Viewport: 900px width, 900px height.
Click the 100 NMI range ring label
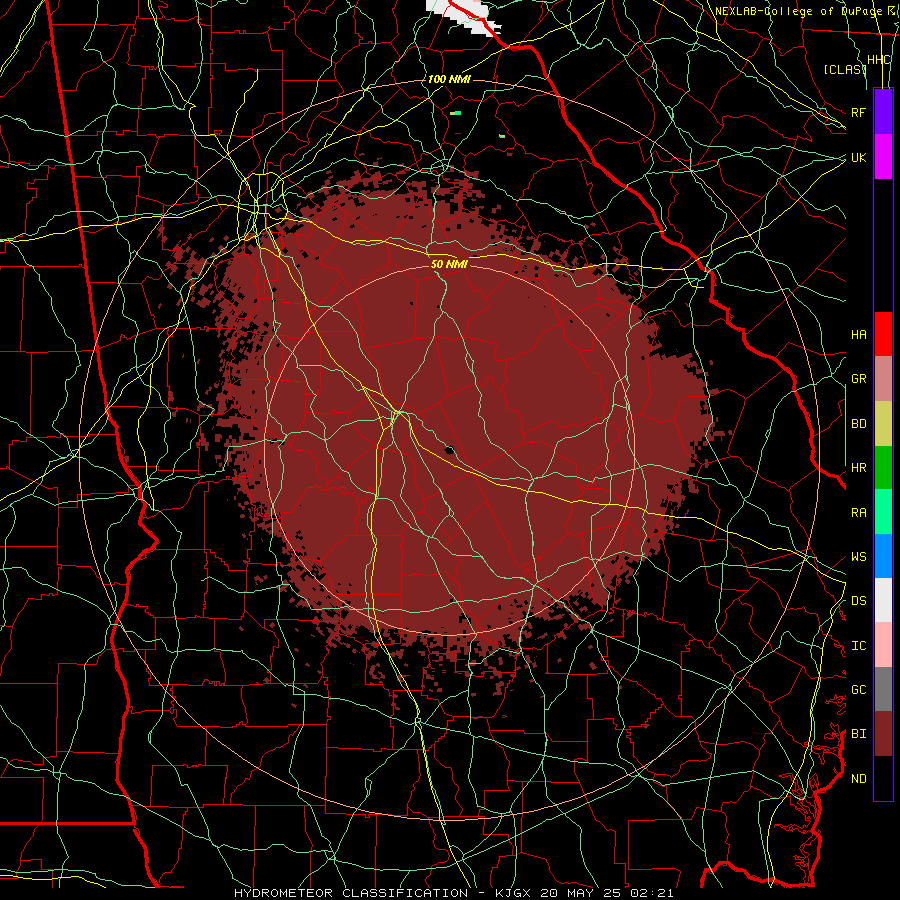pos(449,79)
